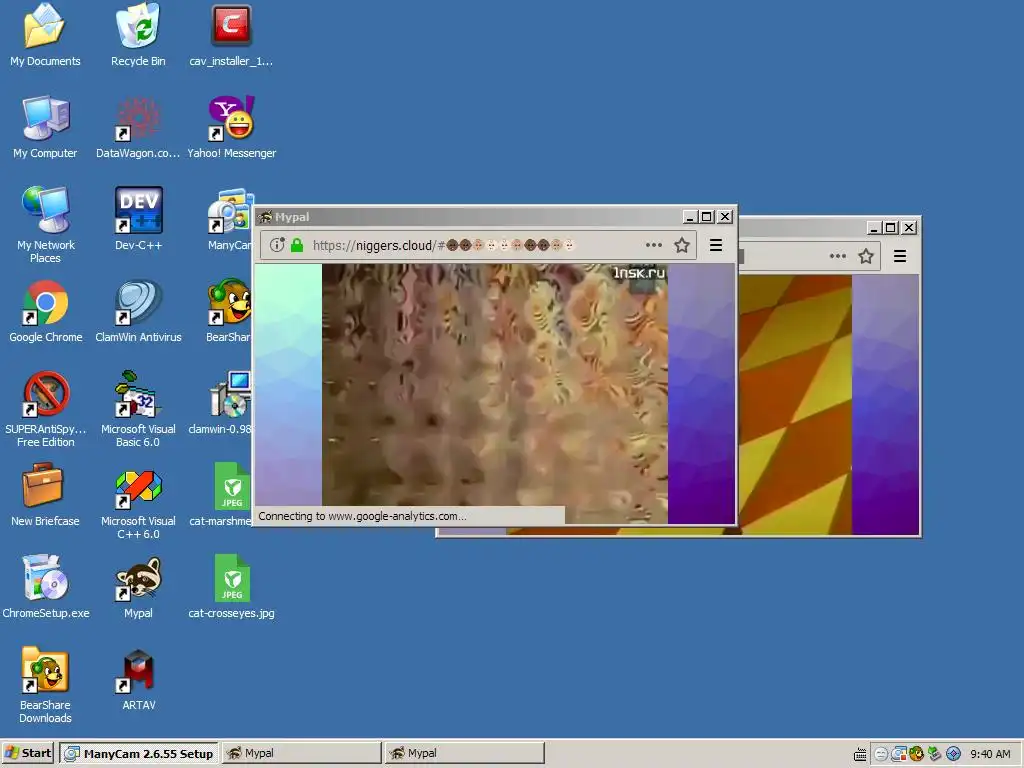The image size is (1024, 768).
Task: Select Microsoft Visual C++ 6.0 shortcut
Action: tap(138, 502)
